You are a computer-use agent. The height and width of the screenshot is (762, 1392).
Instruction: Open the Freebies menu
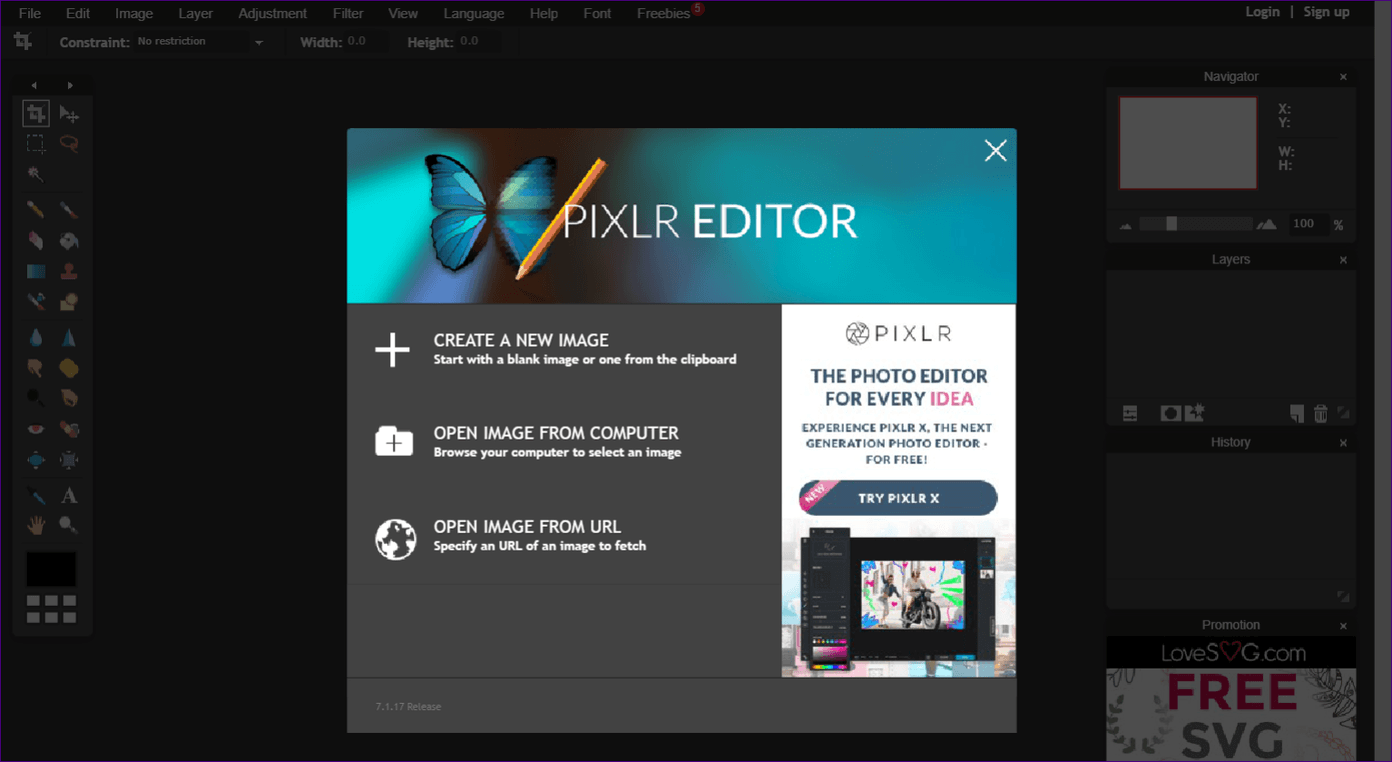tap(664, 13)
